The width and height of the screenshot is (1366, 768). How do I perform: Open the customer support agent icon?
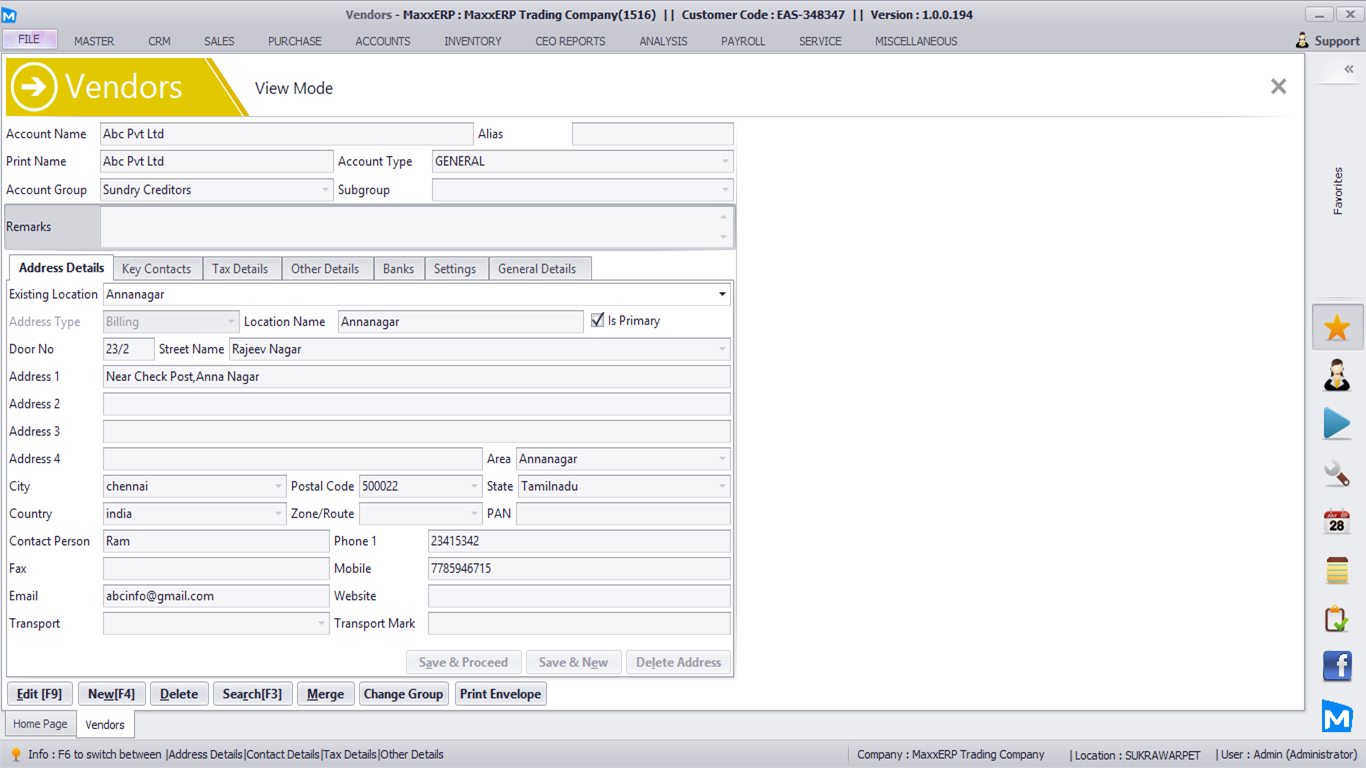tap(1337, 376)
